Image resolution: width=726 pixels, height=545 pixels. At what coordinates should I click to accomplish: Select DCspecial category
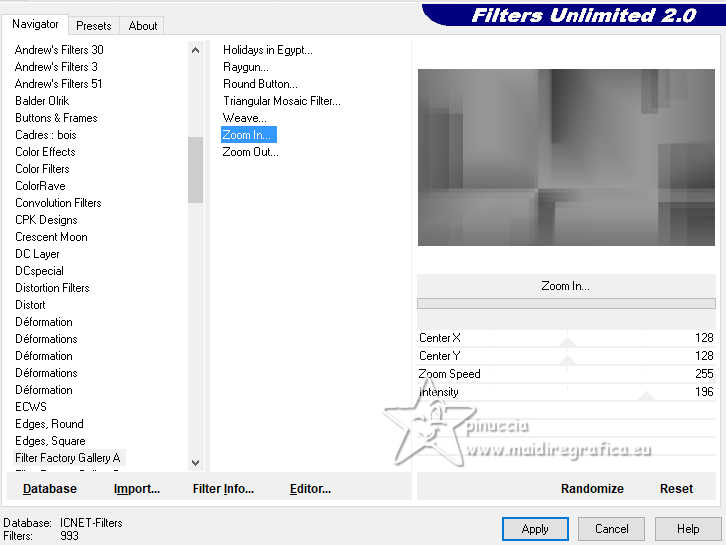[39, 271]
